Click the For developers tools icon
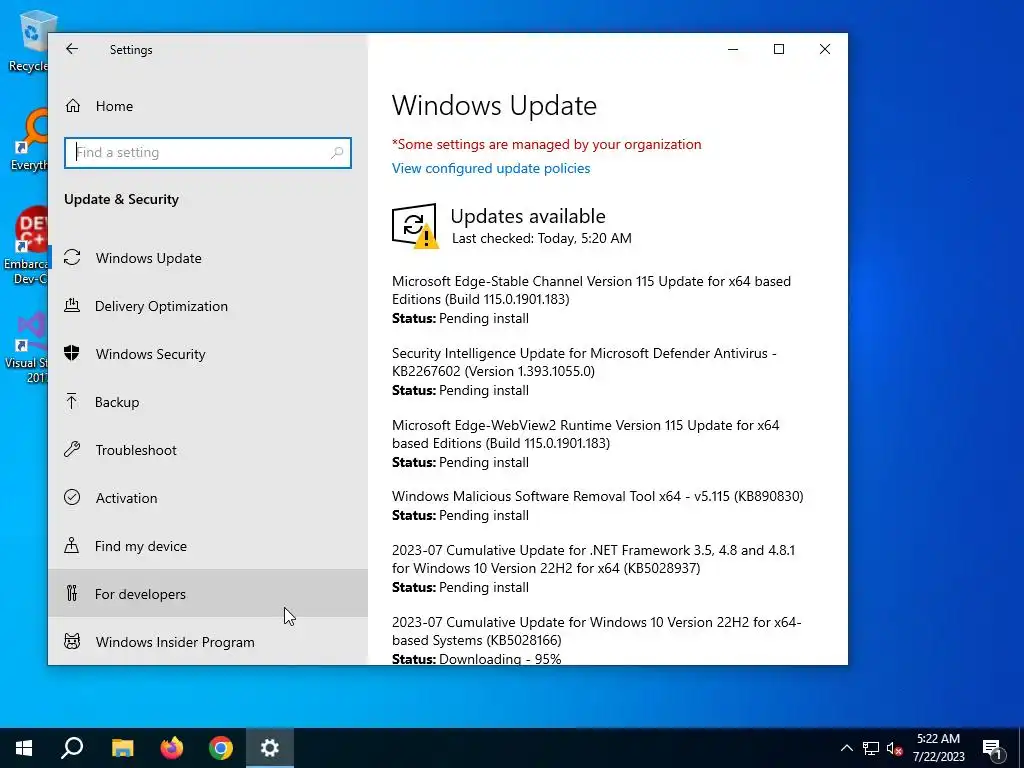 (72, 593)
